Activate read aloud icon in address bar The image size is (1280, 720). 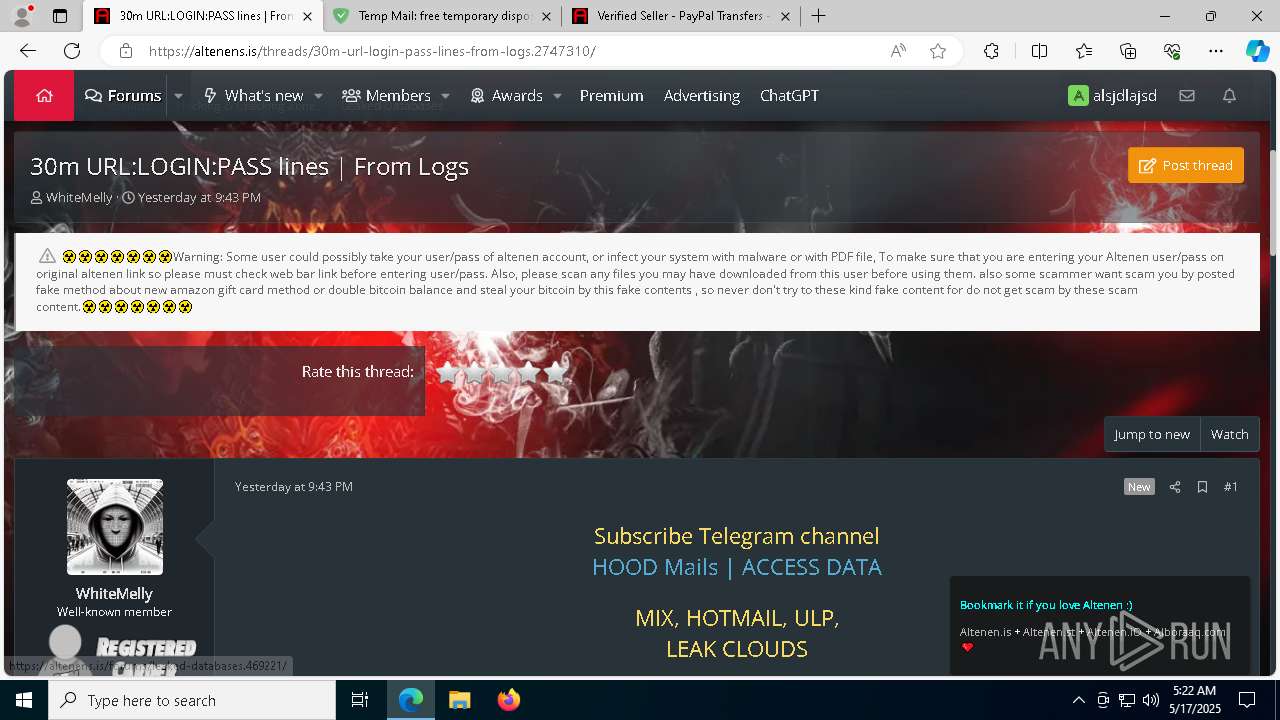coord(898,51)
